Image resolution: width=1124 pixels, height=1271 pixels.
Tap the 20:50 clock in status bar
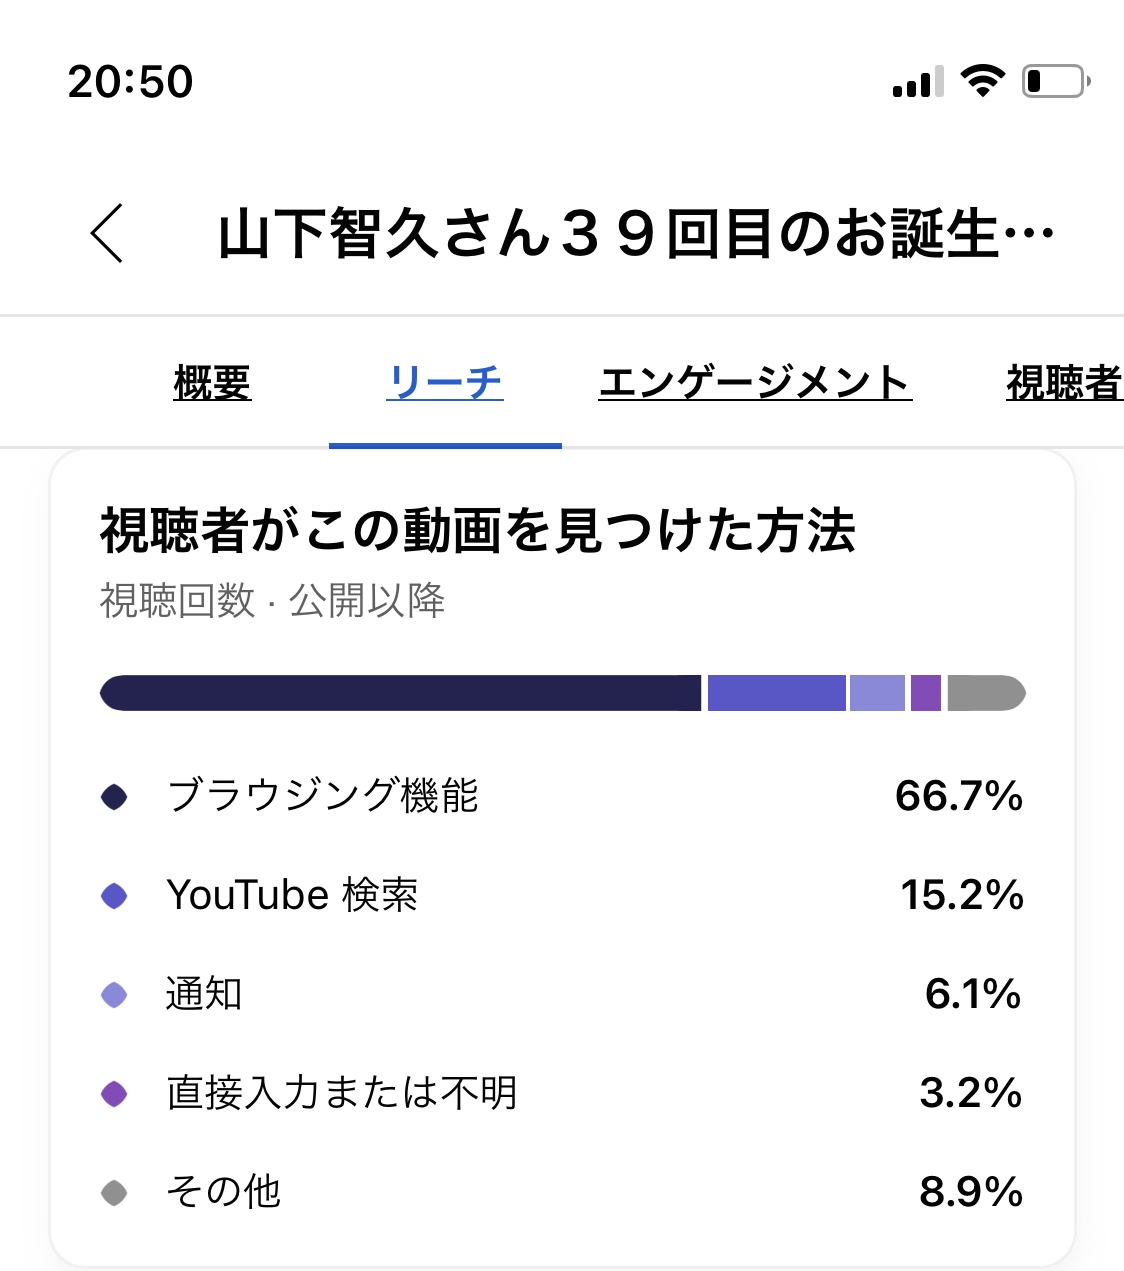(x=130, y=81)
